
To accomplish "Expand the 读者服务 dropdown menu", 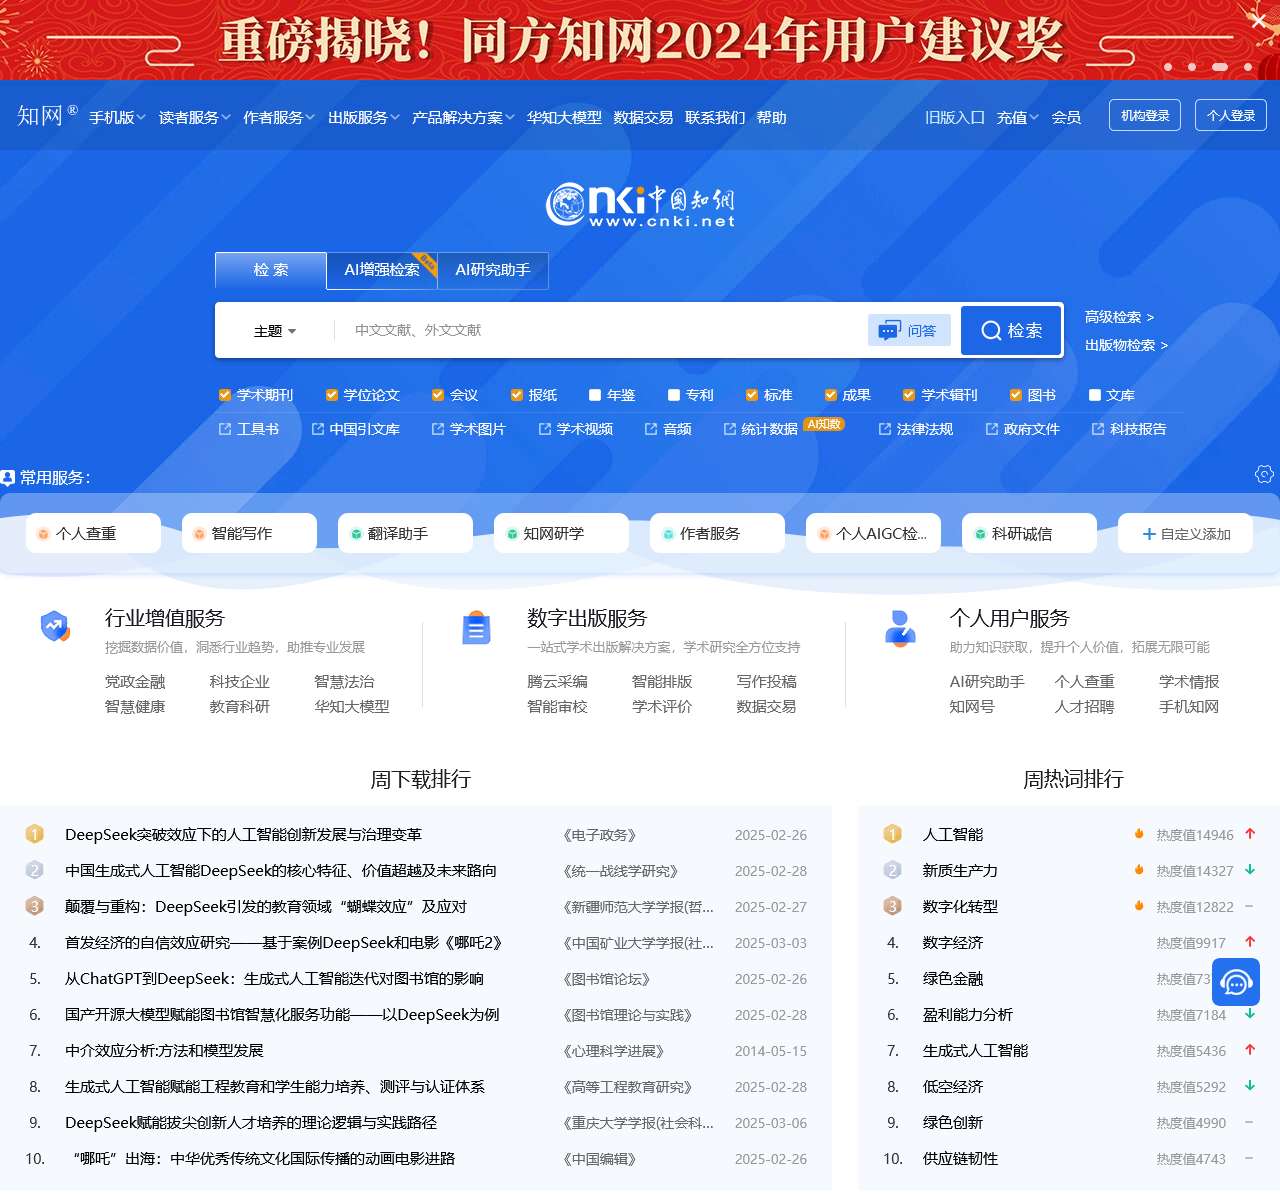I will [x=195, y=117].
